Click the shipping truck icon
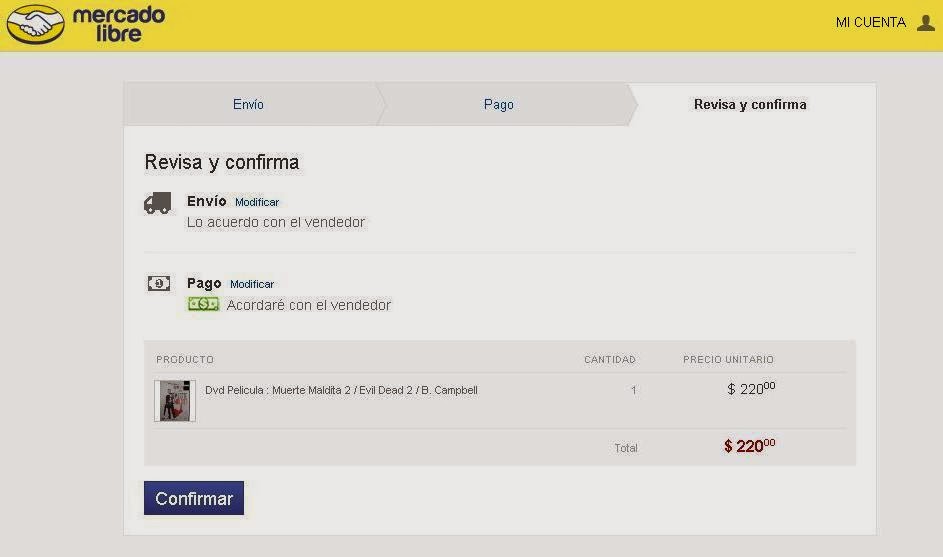 157,203
